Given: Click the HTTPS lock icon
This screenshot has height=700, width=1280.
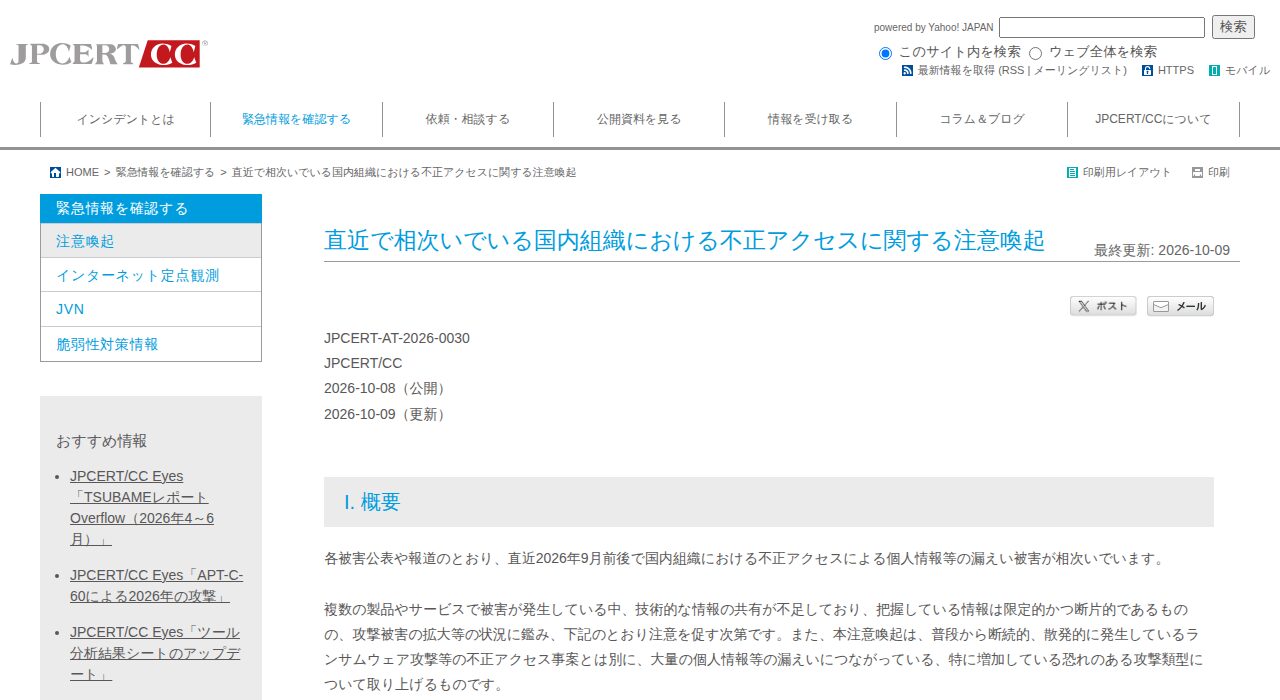Looking at the screenshot, I should pos(1147,71).
